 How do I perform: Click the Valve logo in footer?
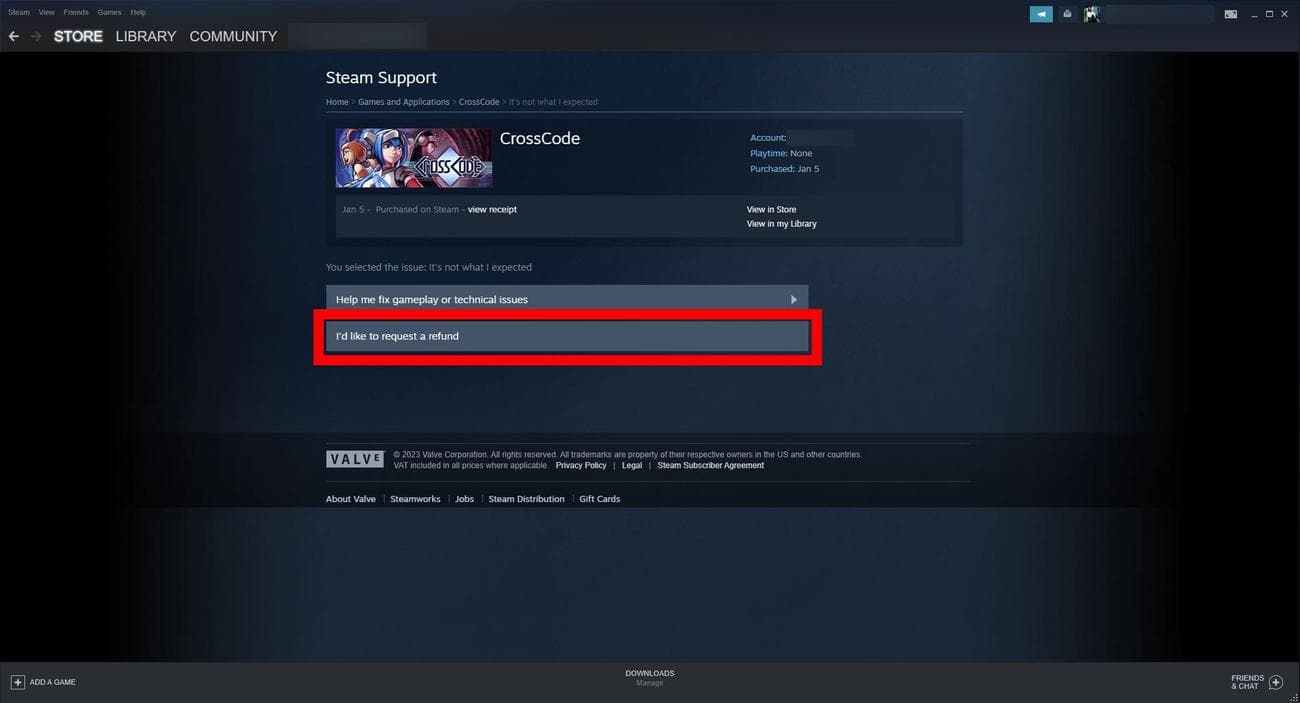coord(355,459)
